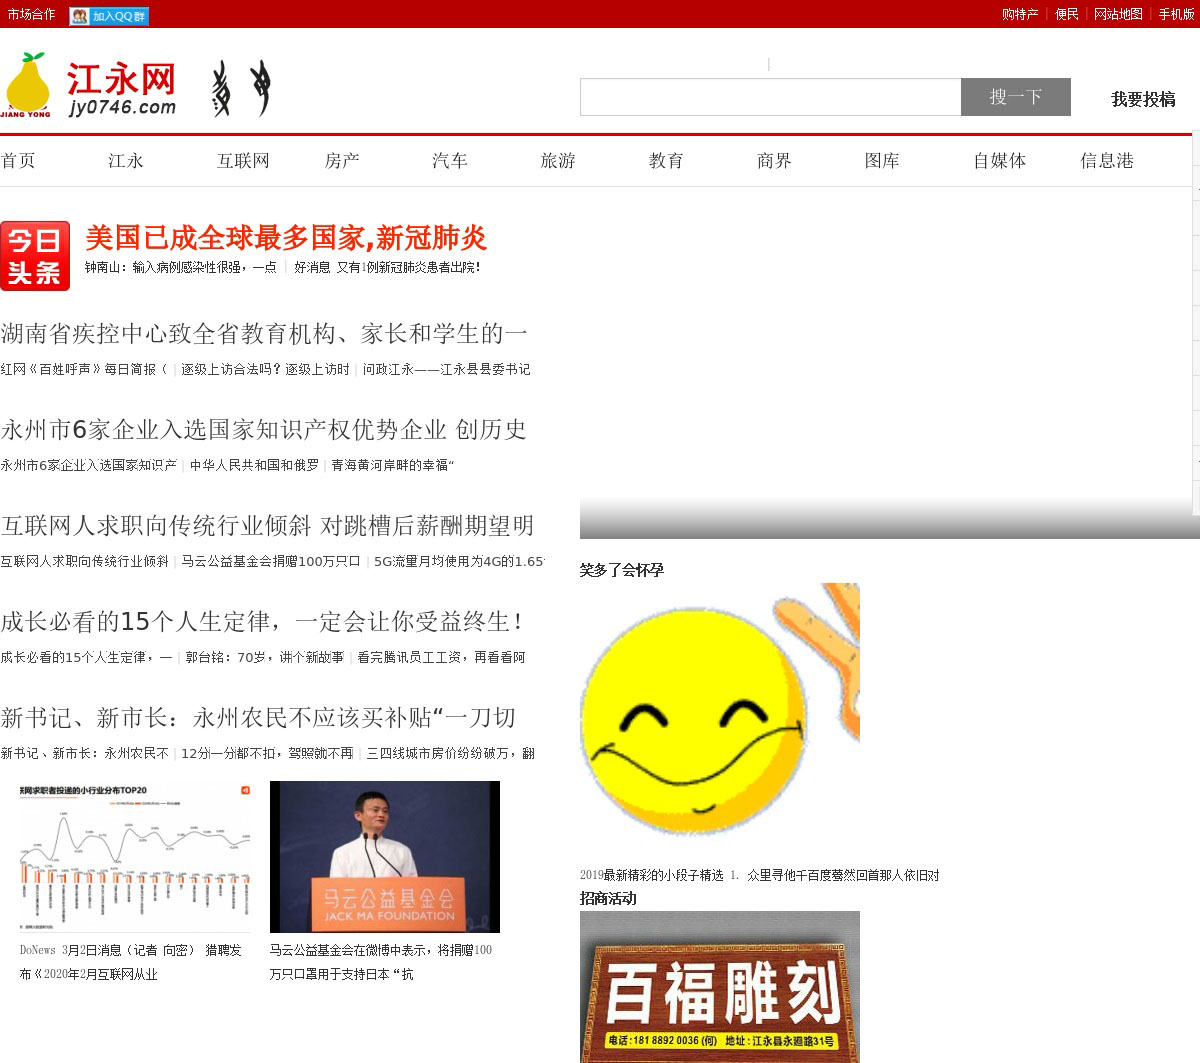Open 12分一分都不扣，驾照就不再 sub-link
Screen dimensions: 1200x1063
pyautogui.click(x=267, y=754)
